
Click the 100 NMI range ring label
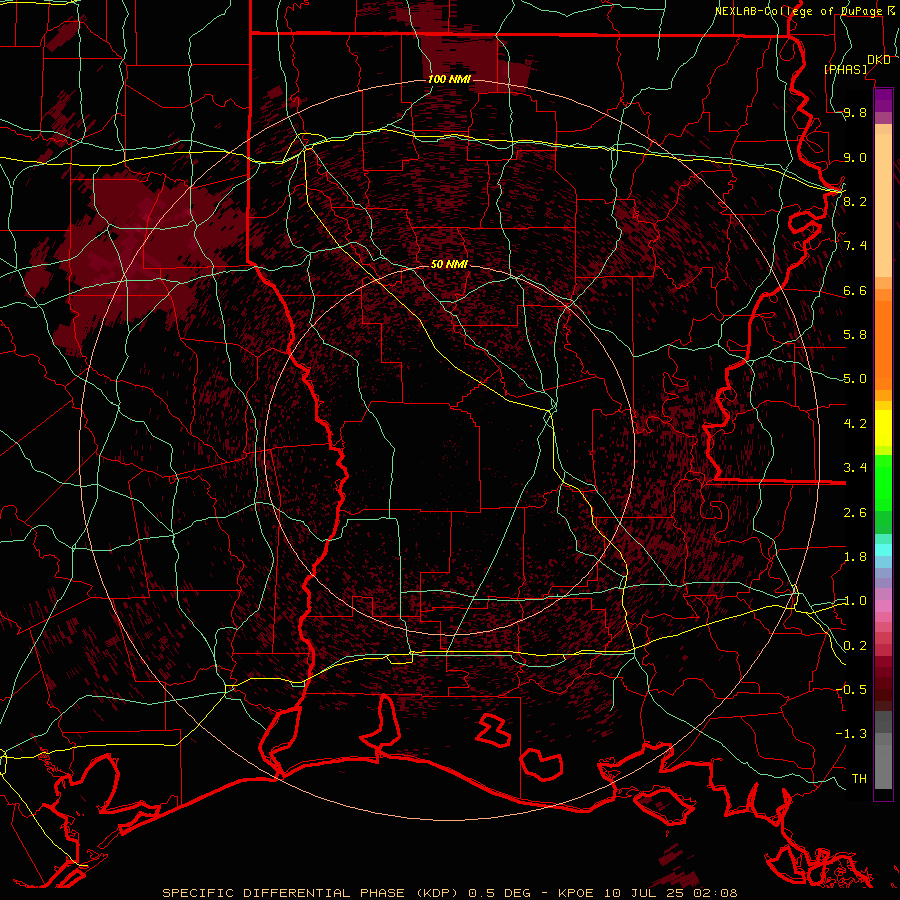pyautogui.click(x=449, y=79)
